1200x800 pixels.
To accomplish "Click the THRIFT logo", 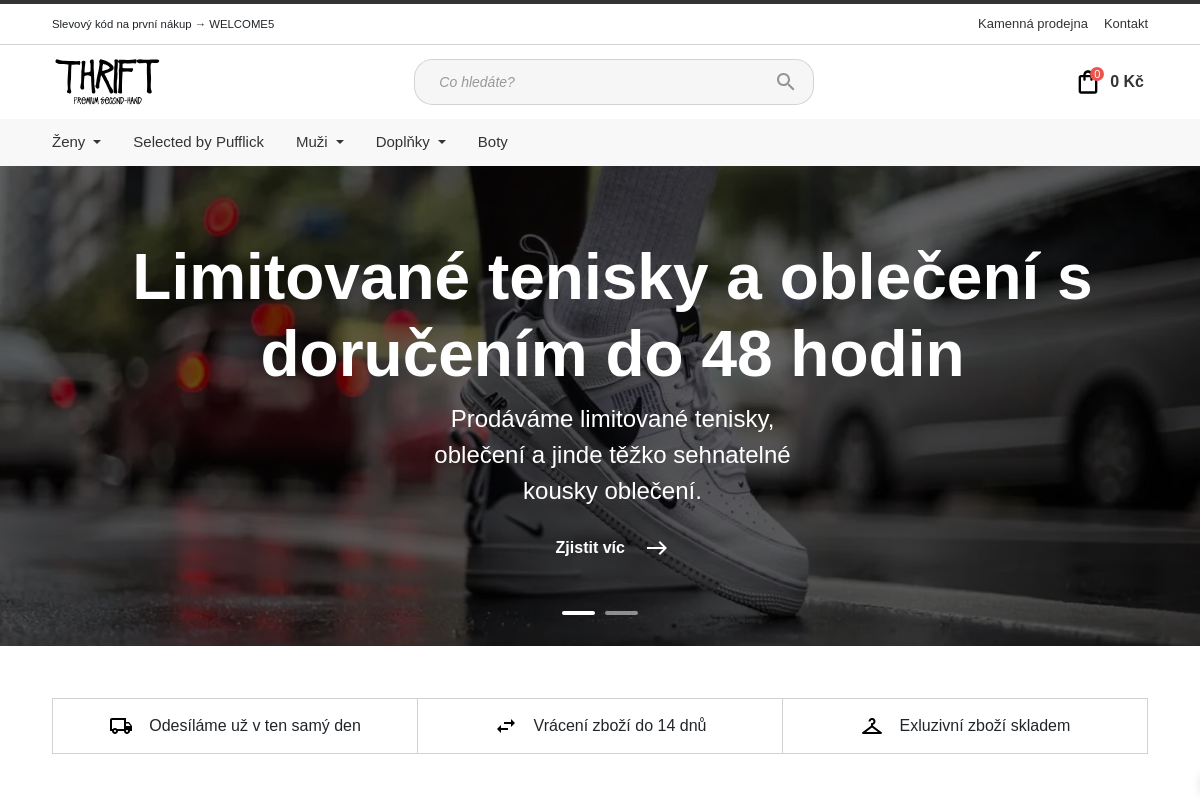I will [106, 81].
